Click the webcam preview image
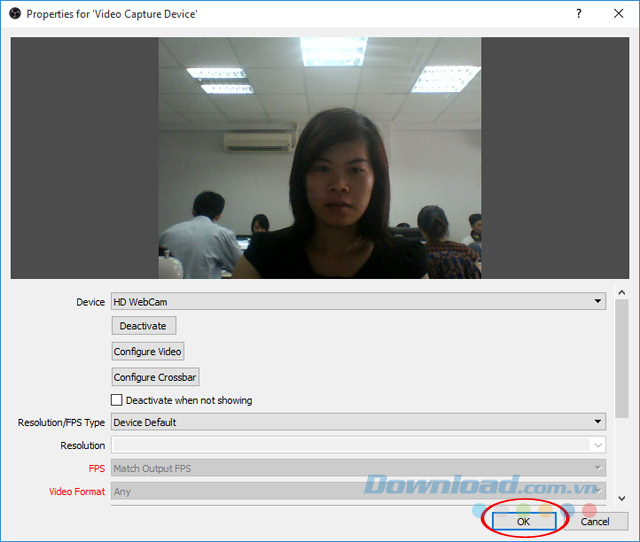 [x=320, y=158]
